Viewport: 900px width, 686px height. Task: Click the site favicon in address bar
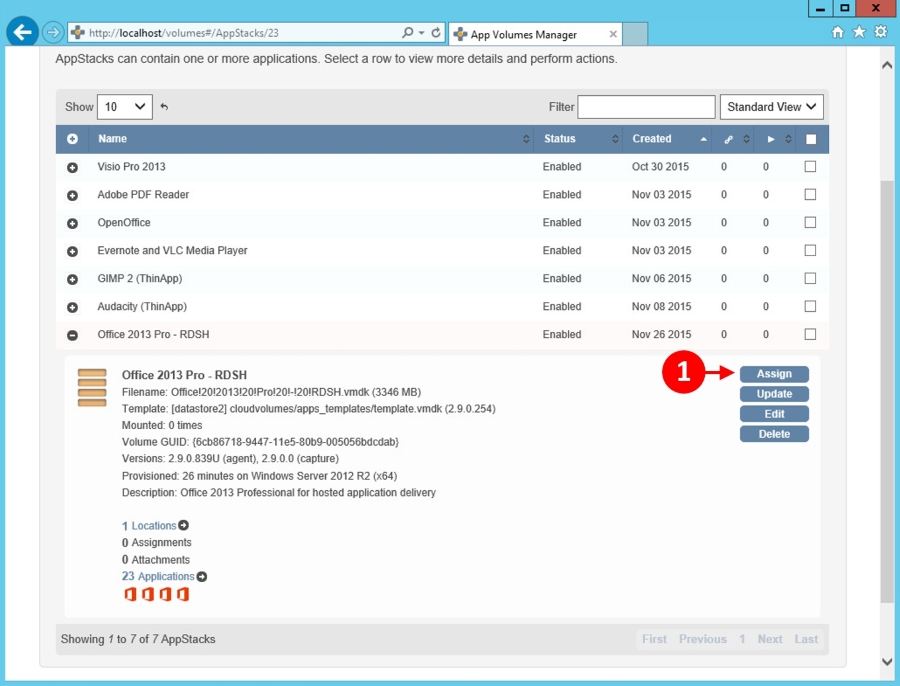coord(78,33)
